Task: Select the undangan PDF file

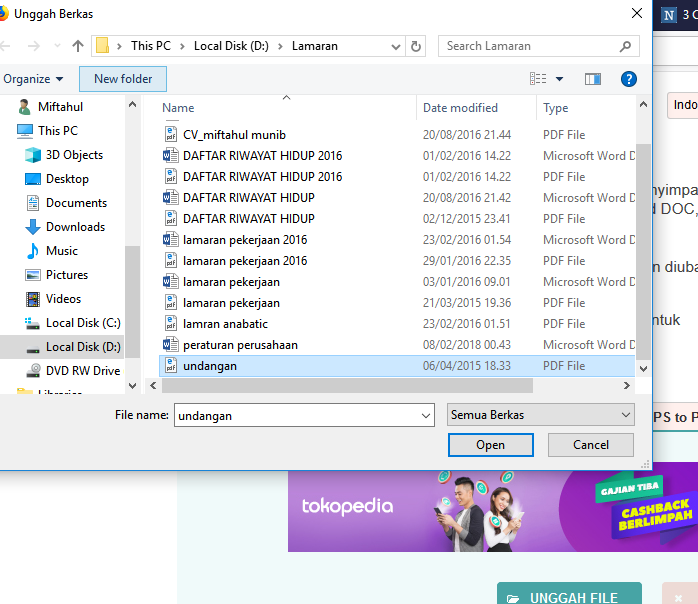Action: [397, 366]
